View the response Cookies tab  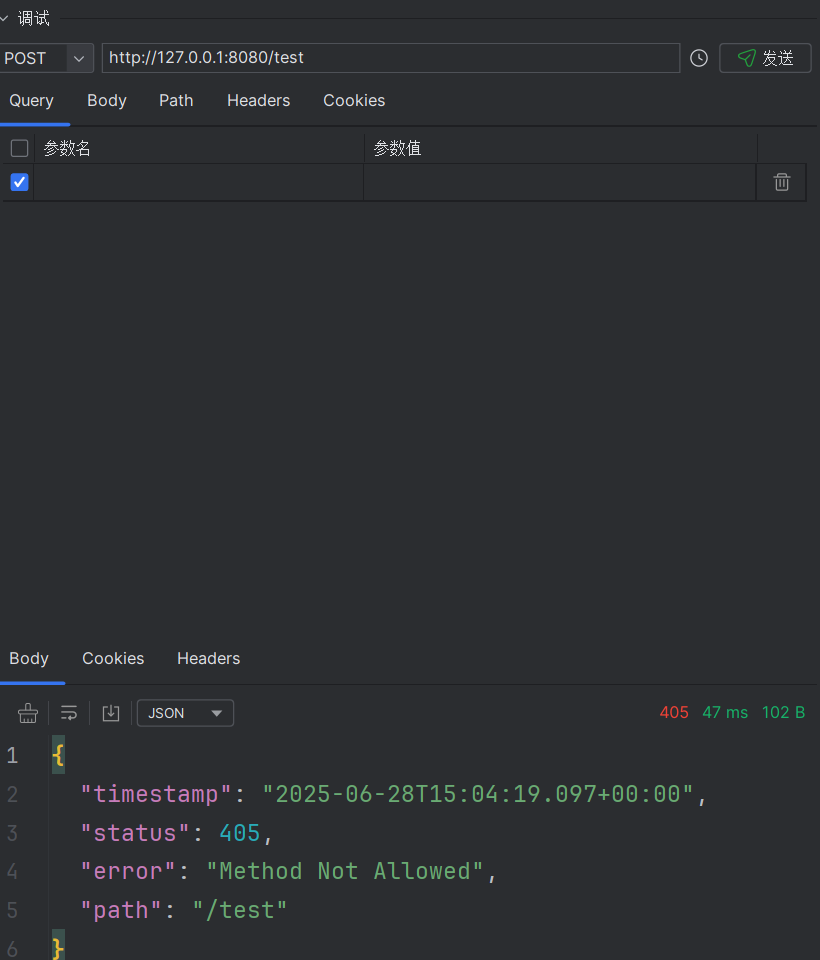[113, 658]
